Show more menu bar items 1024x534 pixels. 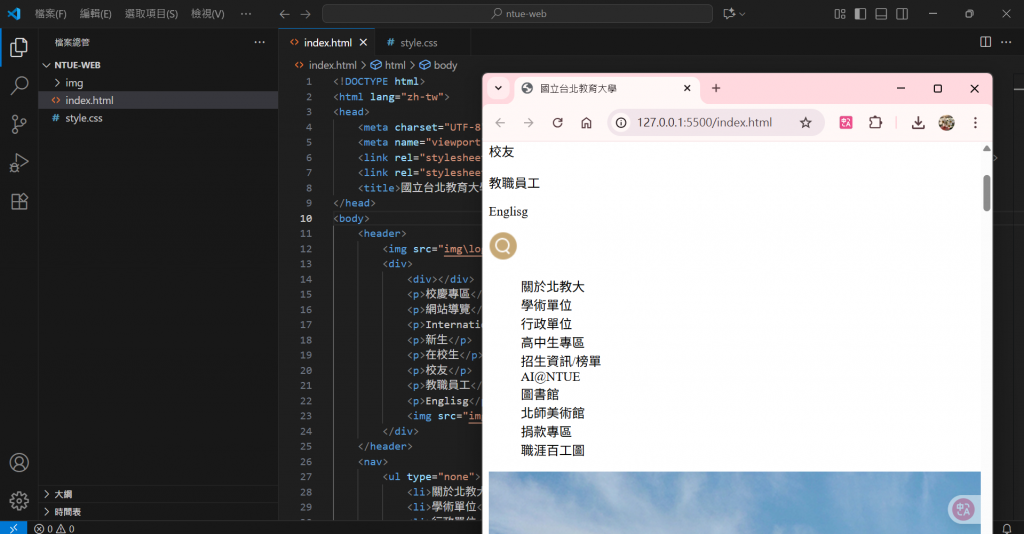(x=246, y=14)
